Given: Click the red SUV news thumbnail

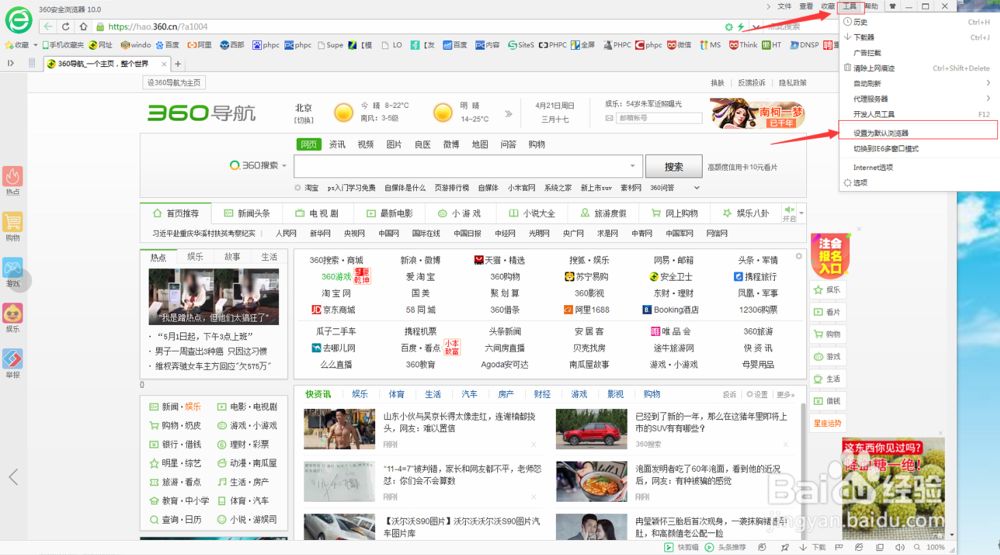Looking at the screenshot, I should click(591, 429).
